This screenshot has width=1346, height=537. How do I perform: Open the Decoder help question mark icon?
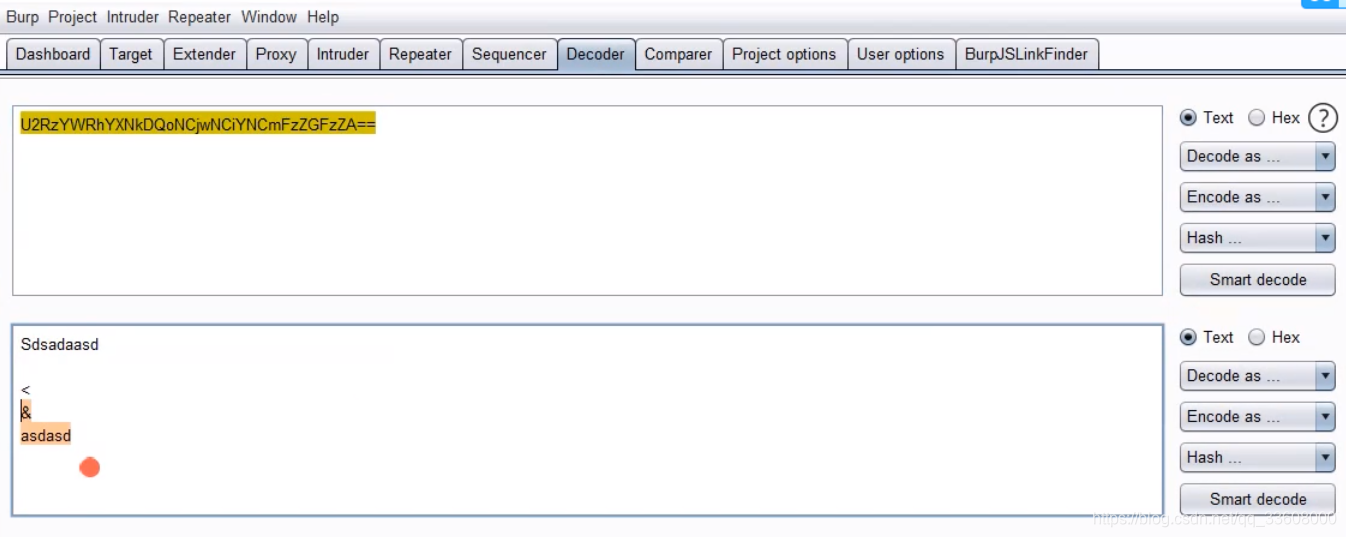tap(1322, 118)
